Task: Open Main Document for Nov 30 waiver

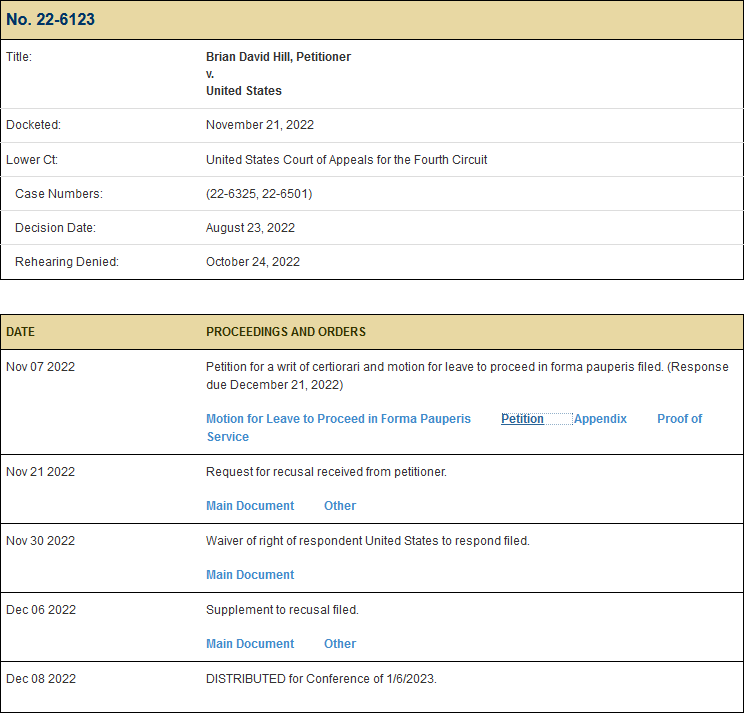Action: [250, 574]
